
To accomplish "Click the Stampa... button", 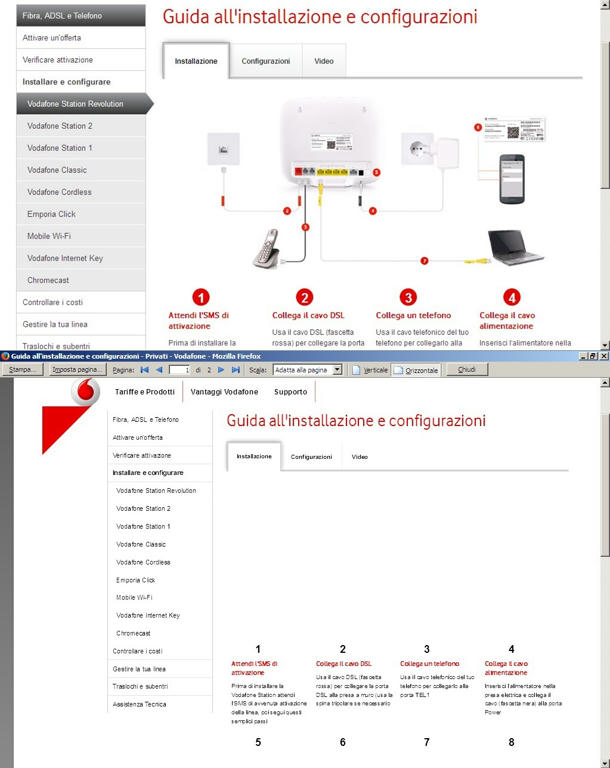I will tap(23, 369).
